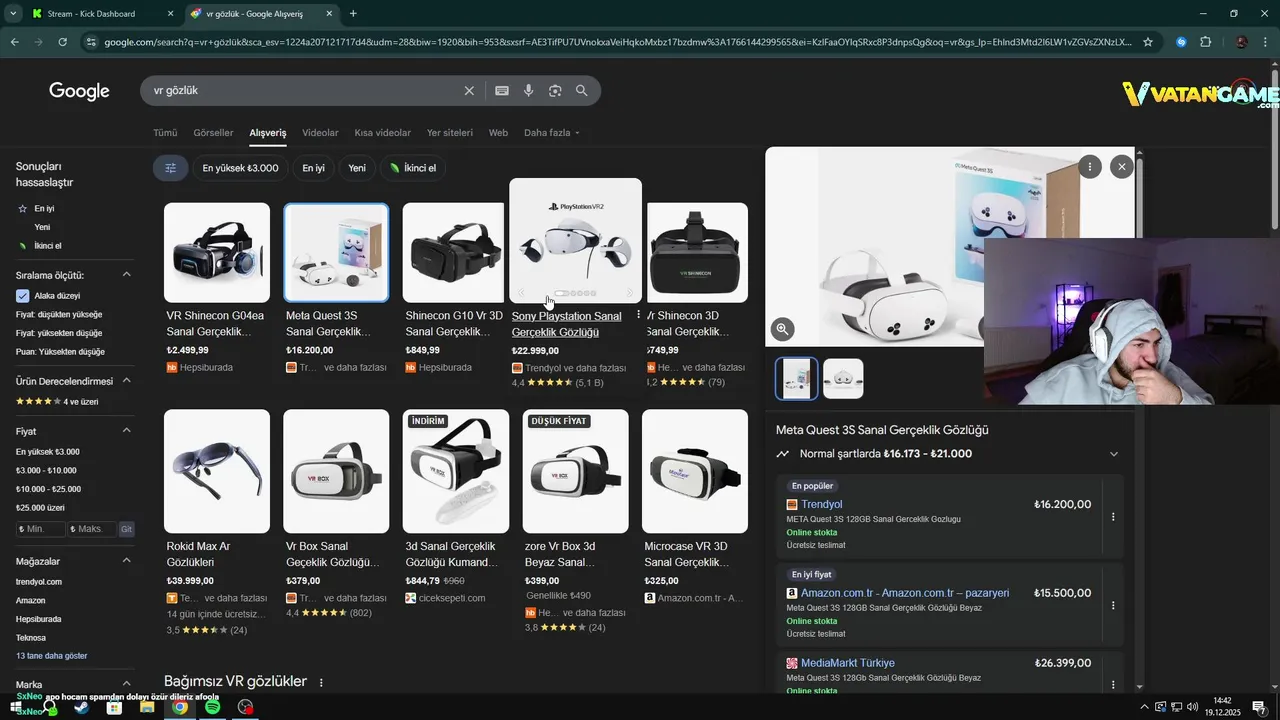Apply the İkinci el filter chip
1280x720 pixels.
pos(413,168)
